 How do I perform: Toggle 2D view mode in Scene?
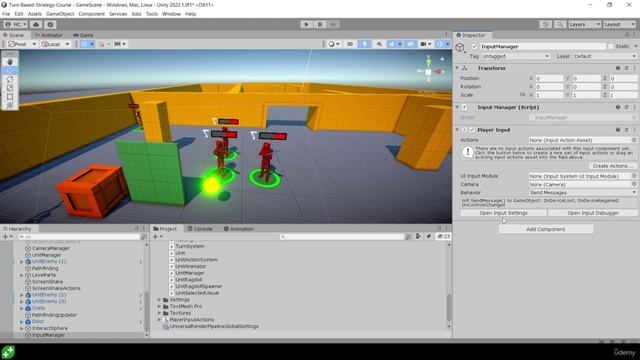click(x=350, y=44)
